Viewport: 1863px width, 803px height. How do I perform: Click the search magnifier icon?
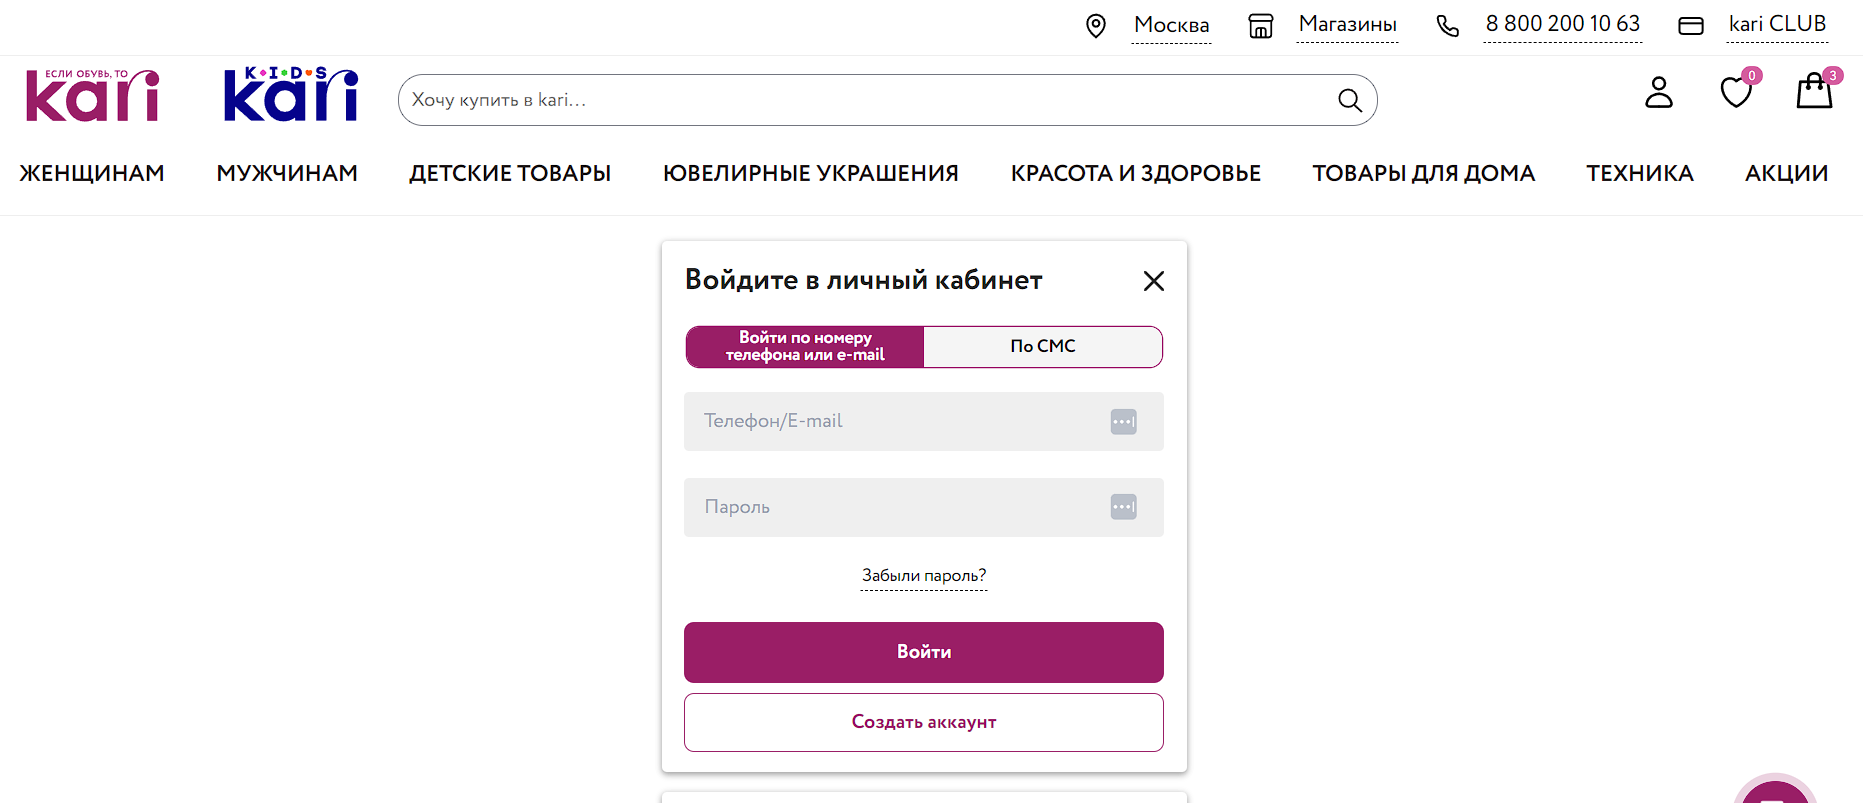pyautogui.click(x=1349, y=100)
